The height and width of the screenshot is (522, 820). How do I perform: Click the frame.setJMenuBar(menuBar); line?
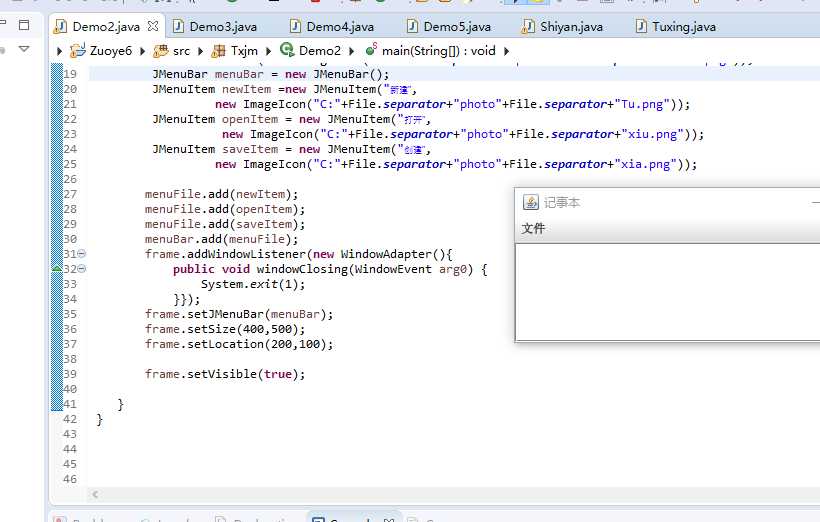click(x=239, y=314)
